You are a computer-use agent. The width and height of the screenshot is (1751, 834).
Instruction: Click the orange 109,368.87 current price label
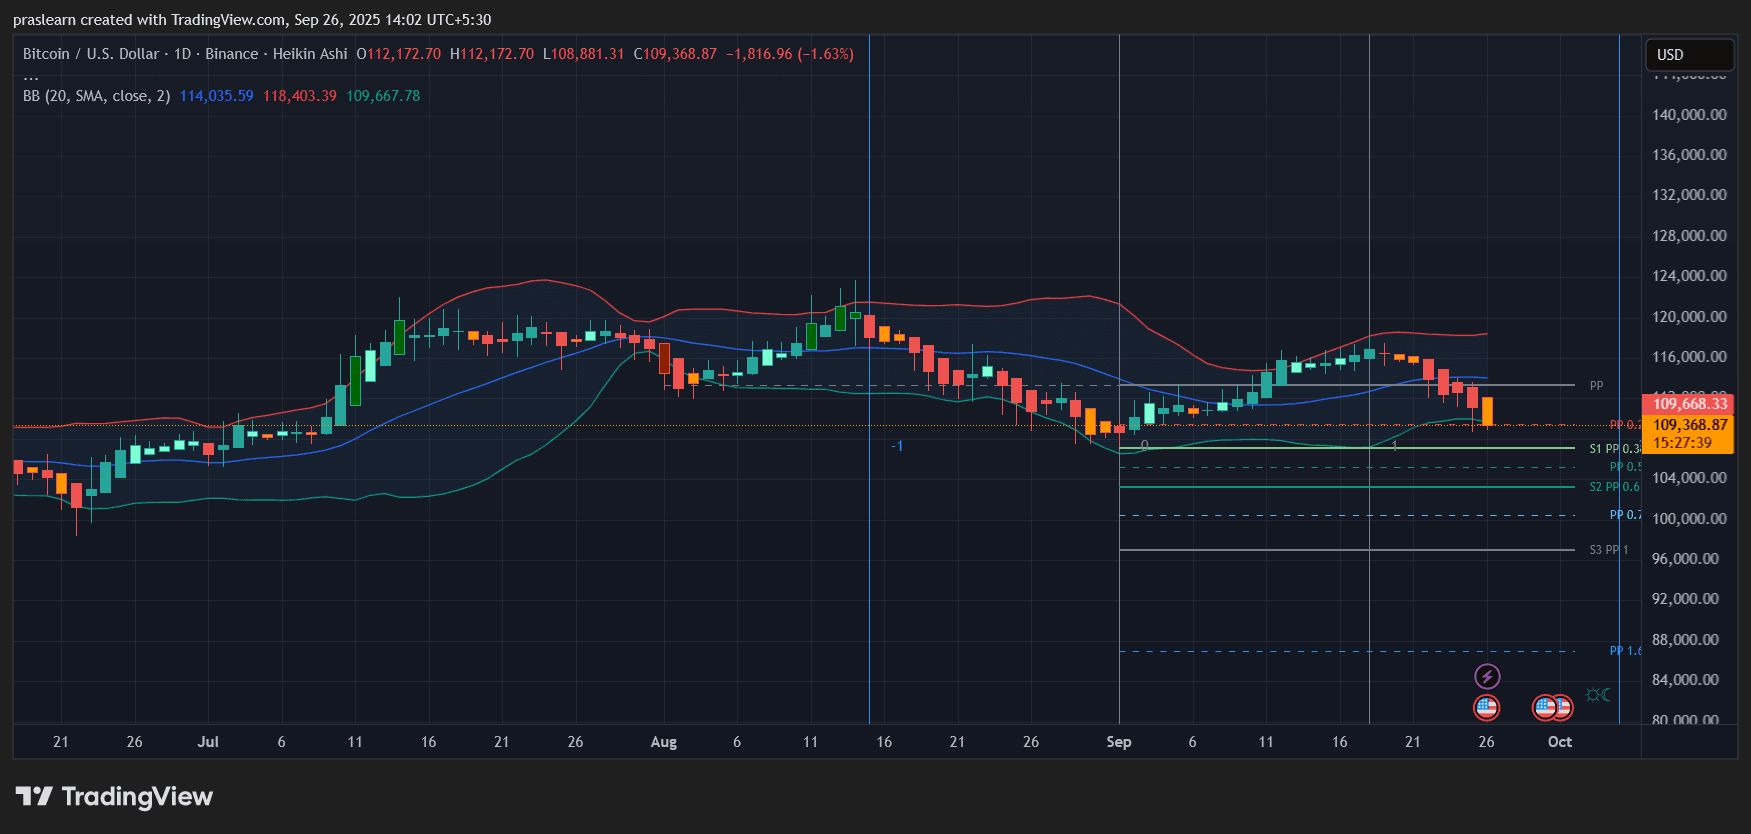pyautogui.click(x=1689, y=425)
